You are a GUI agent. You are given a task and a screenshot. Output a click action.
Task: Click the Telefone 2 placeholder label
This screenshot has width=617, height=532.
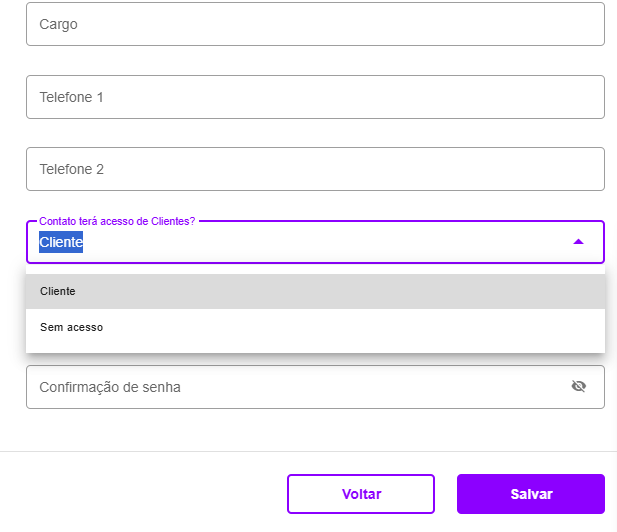click(x=72, y=169)
